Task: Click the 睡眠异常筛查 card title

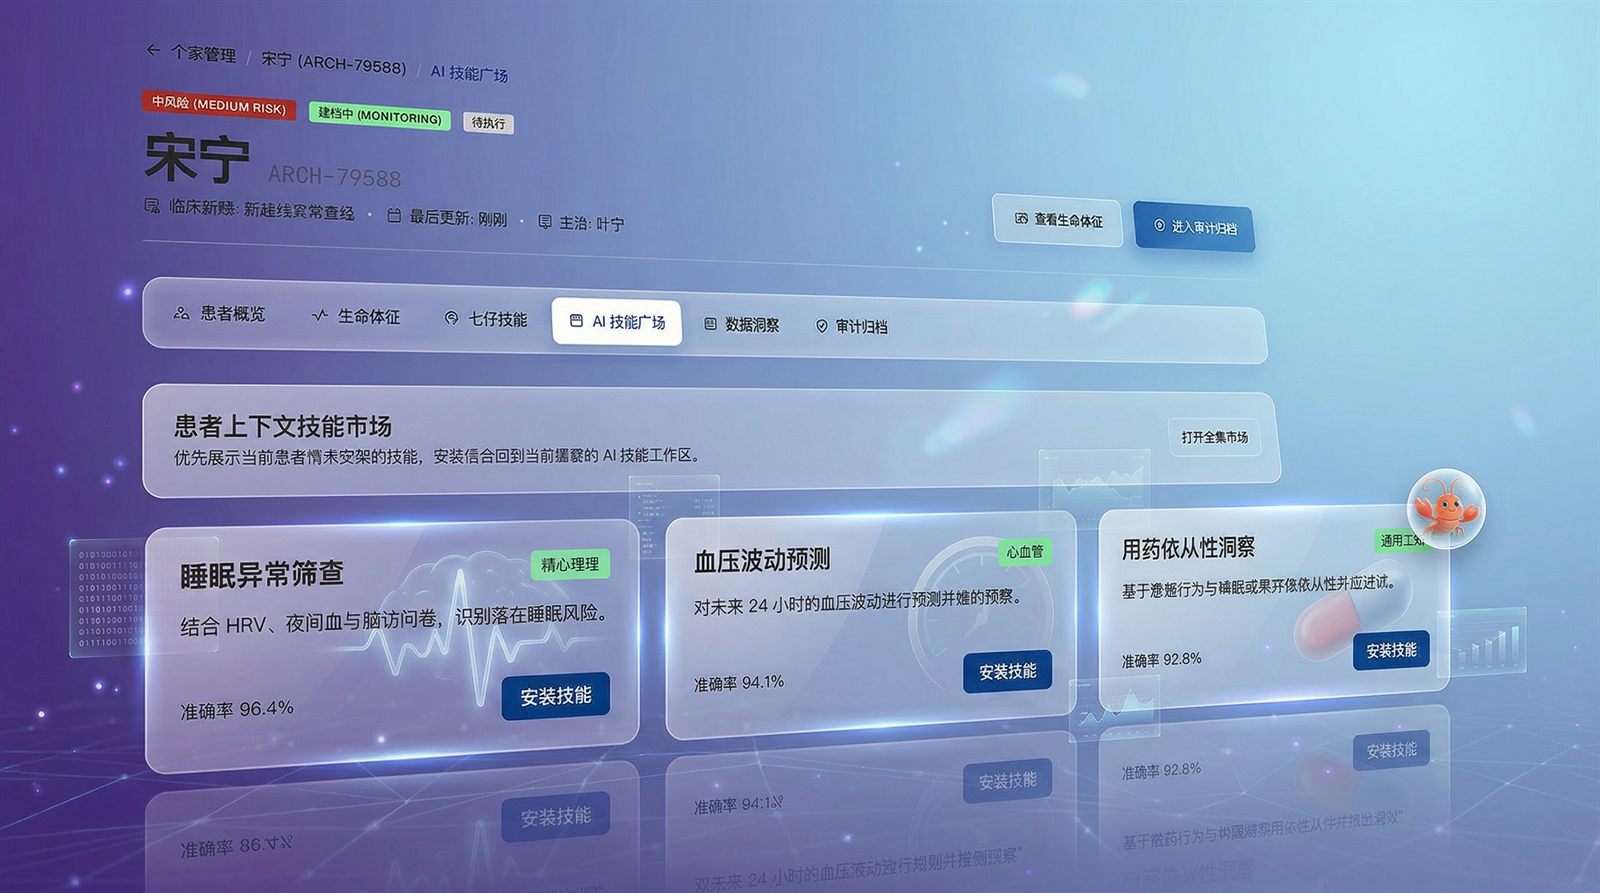Action: pos(262,574)
